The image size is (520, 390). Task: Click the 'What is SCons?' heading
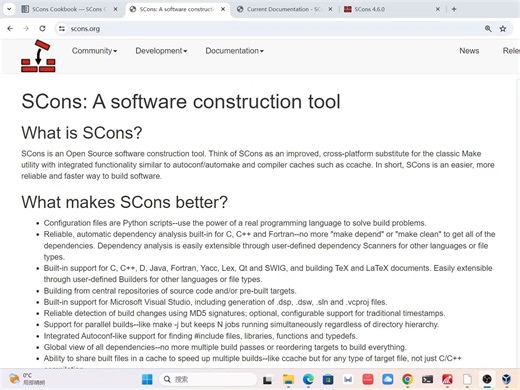pos(82,133)
